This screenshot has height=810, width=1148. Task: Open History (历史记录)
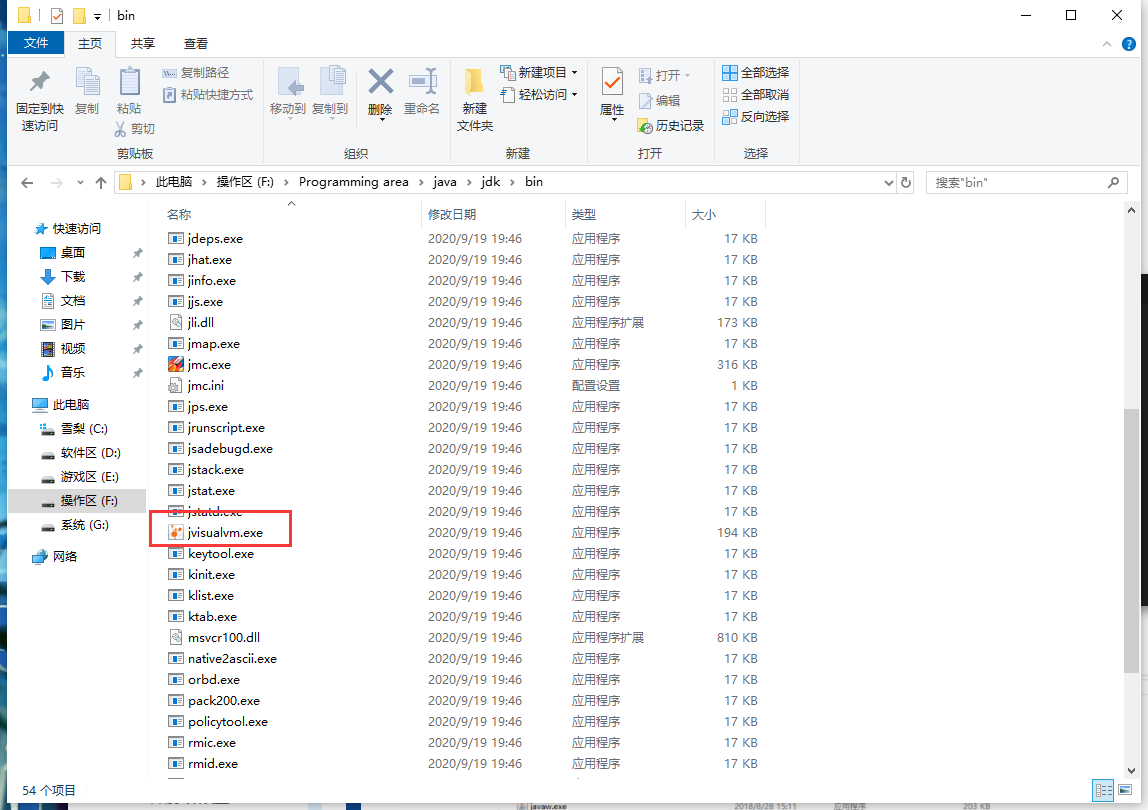pos(671,125)
